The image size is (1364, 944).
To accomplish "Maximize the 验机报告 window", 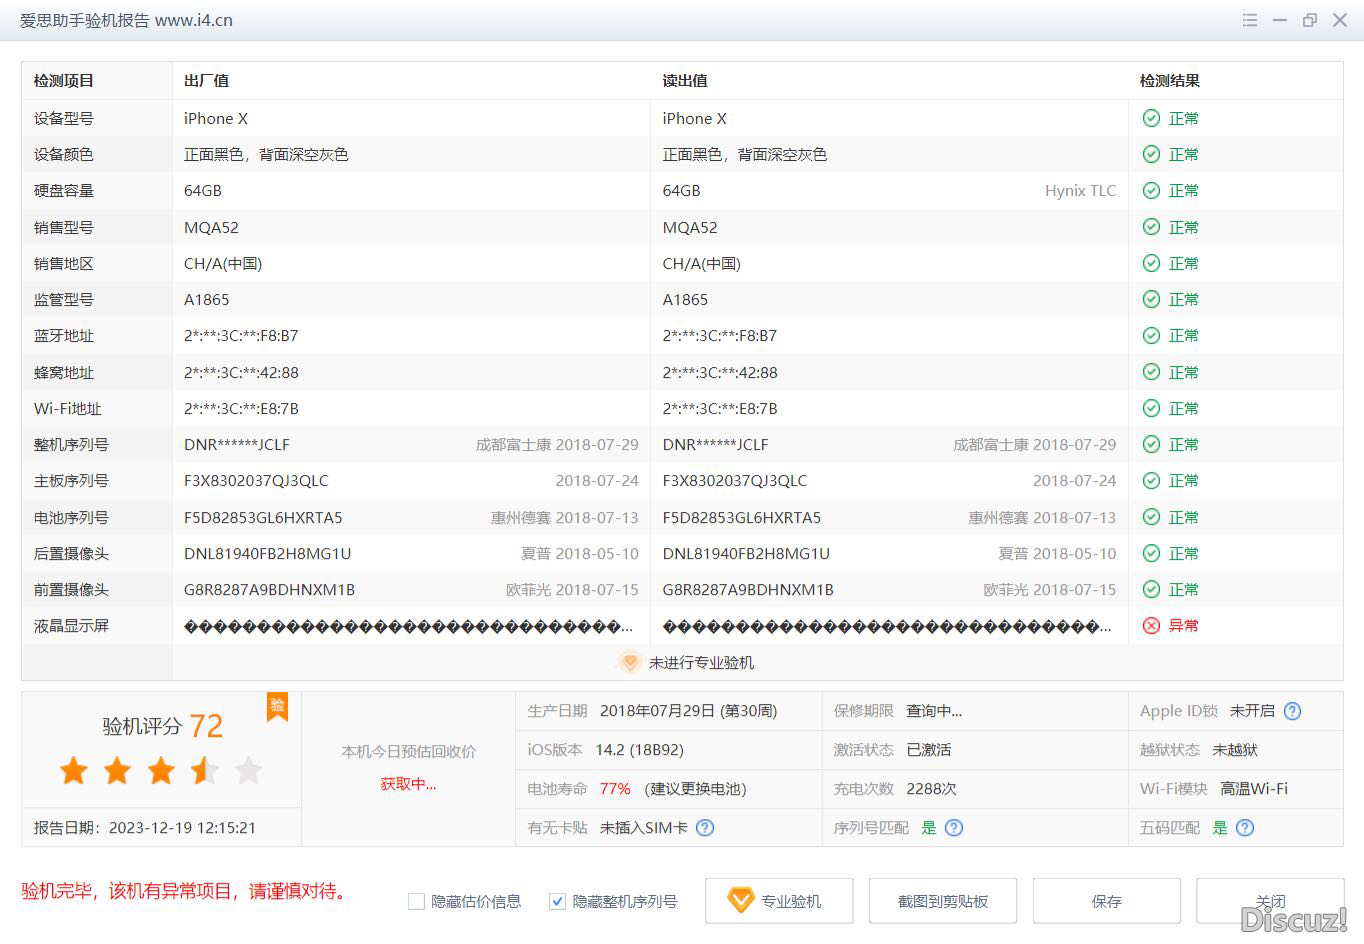I will click(1309, 20).
